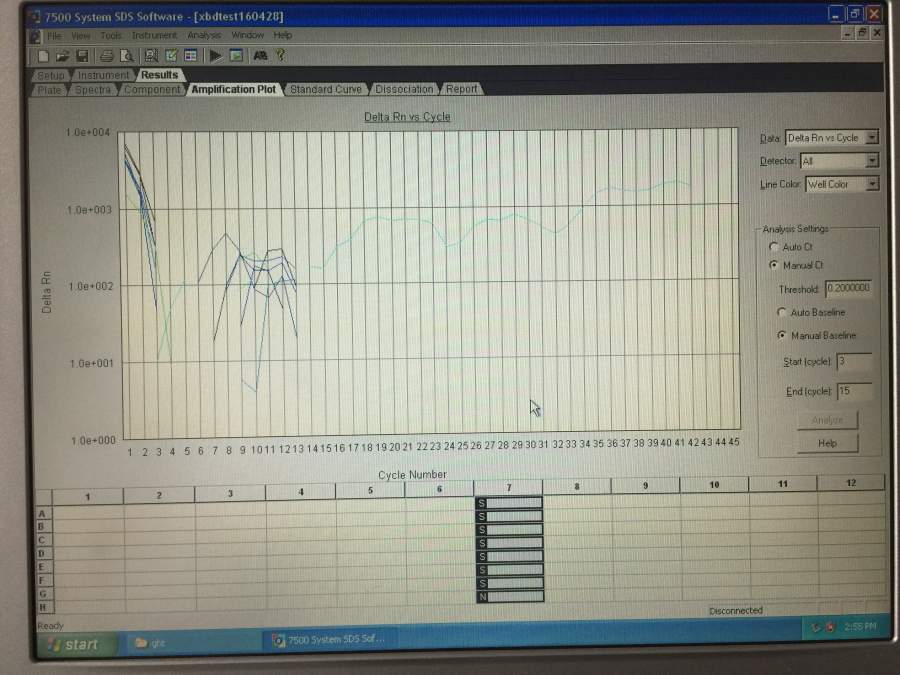Click the plate grid top-left select-all corner
Viewport: 900px width, 675px height.
(x=44, y=497)
